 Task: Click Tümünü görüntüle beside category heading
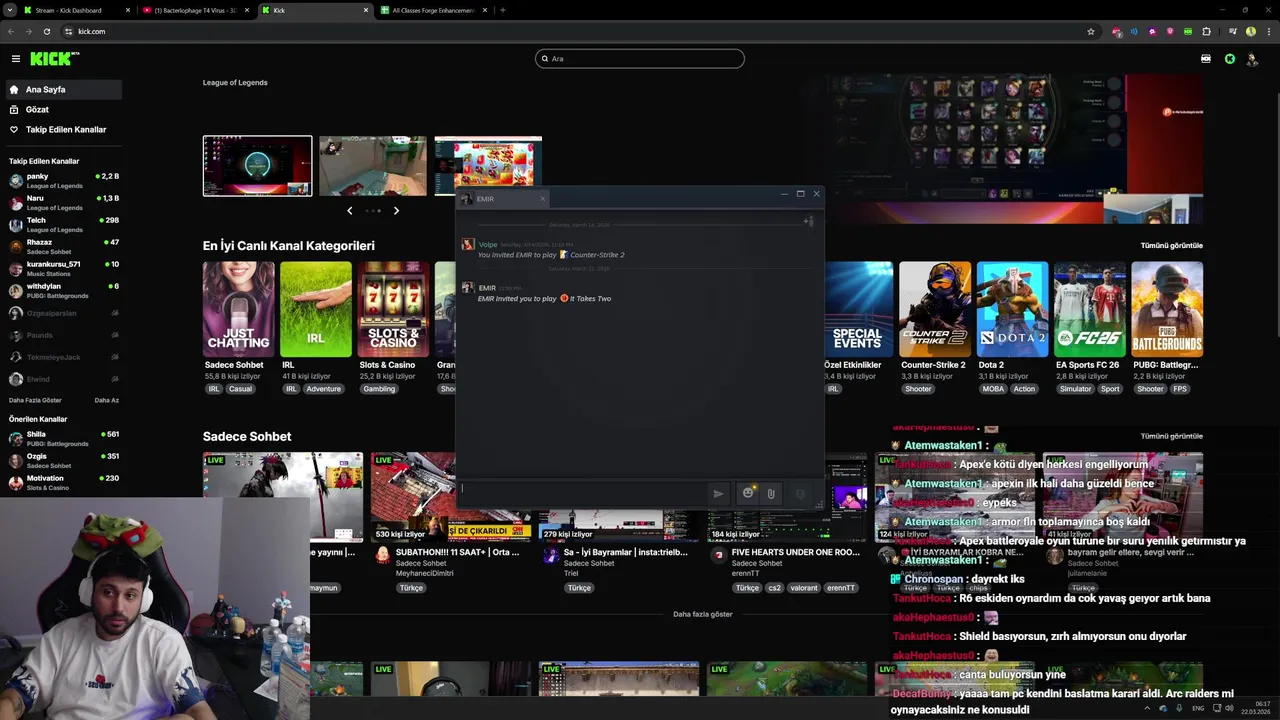(1171, 245)
